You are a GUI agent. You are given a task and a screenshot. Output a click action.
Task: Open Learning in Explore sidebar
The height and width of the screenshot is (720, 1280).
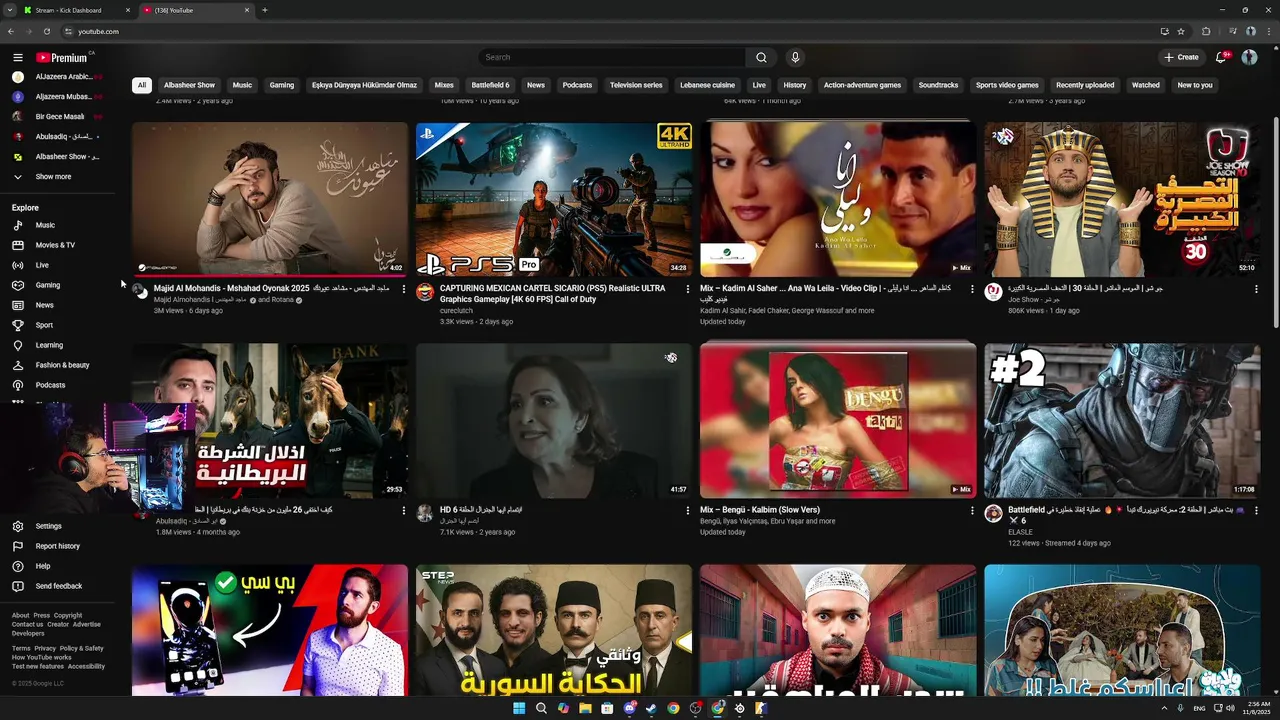tap(49, 345)
